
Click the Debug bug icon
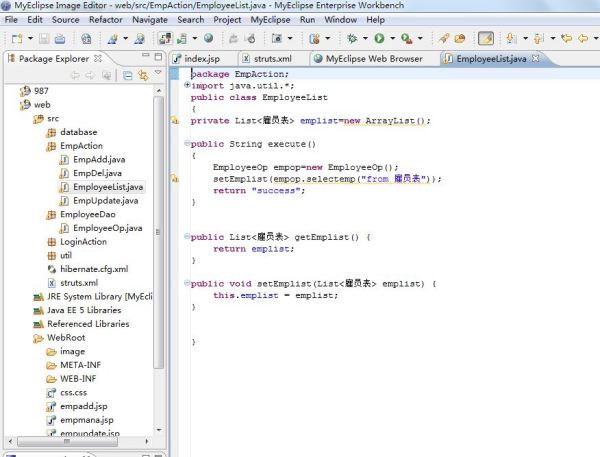[x=352, y=38]
